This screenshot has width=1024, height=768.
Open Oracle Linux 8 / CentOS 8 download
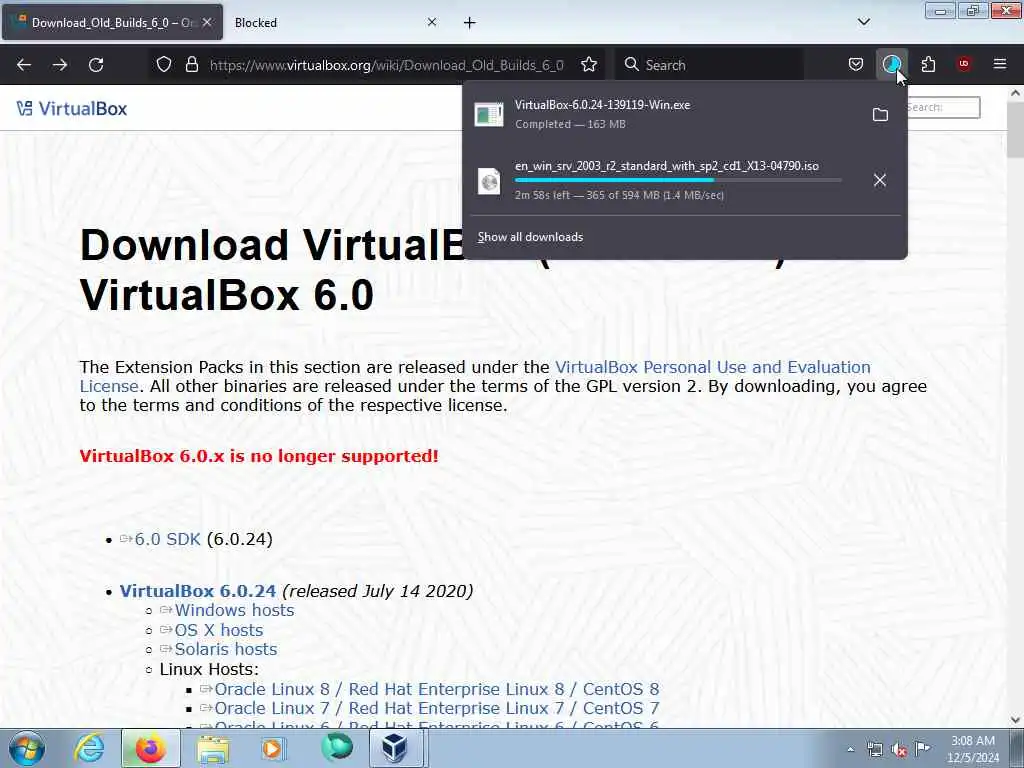[436, 690]
